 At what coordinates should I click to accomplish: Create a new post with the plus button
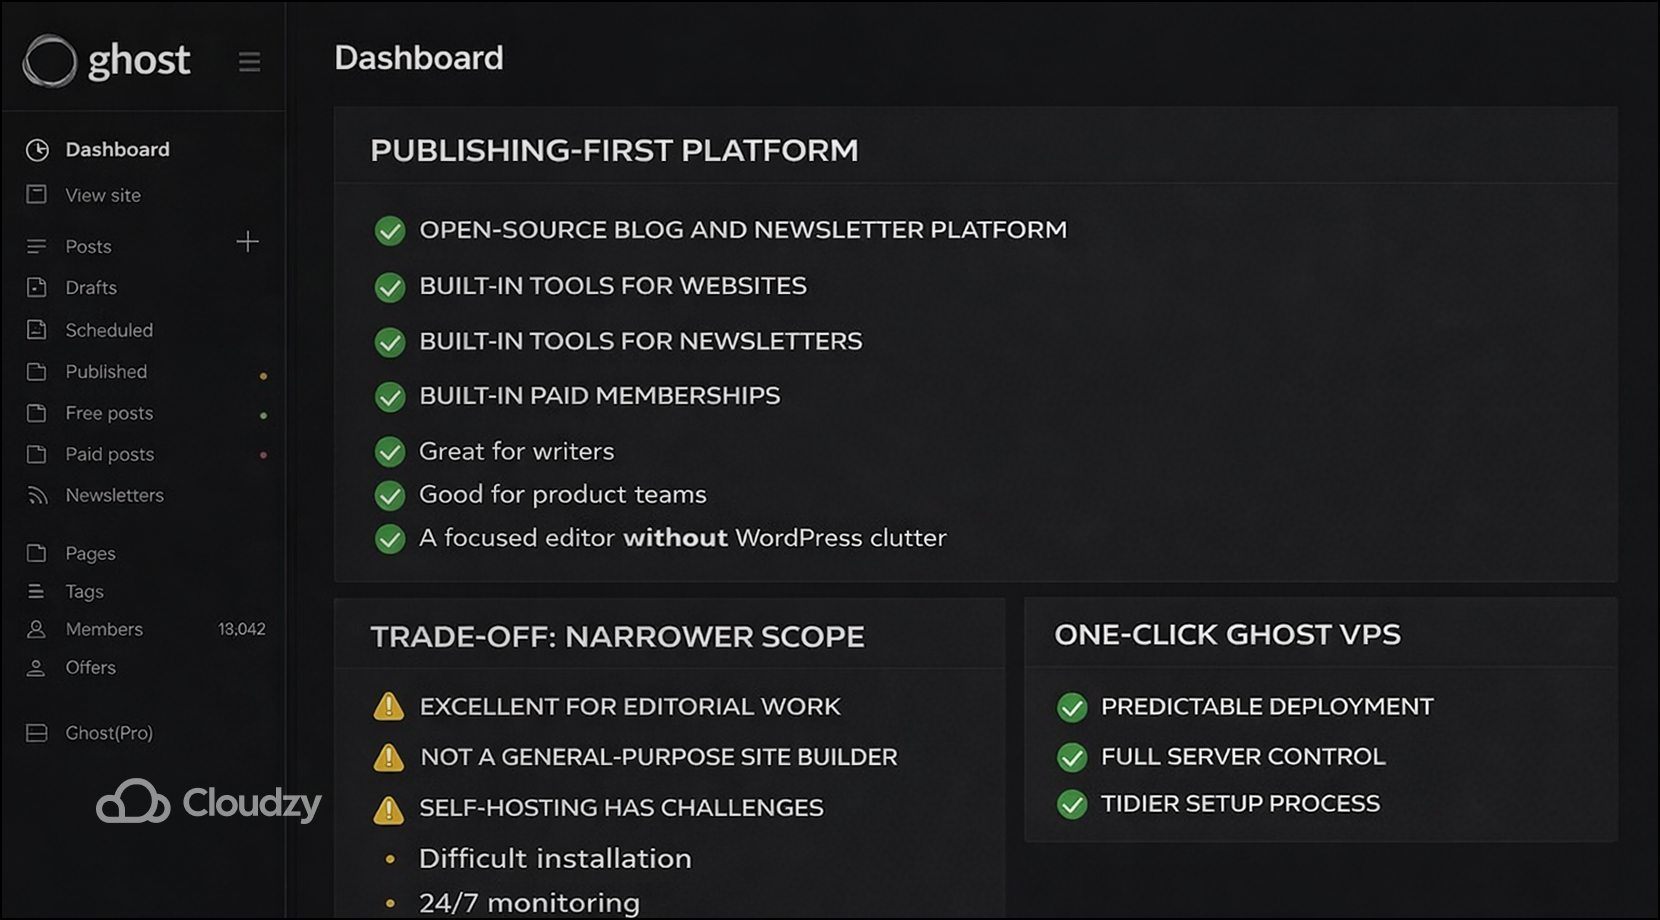click(x=247, y=242)
